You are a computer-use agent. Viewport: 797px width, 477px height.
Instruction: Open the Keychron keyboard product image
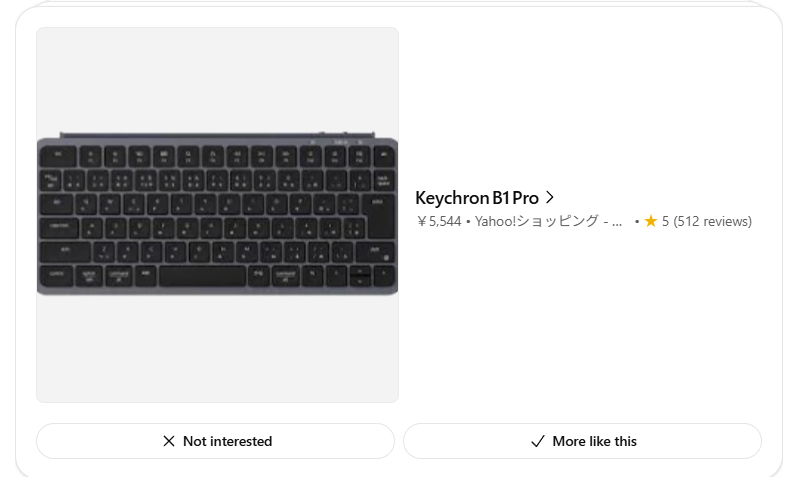pos(218,215)
